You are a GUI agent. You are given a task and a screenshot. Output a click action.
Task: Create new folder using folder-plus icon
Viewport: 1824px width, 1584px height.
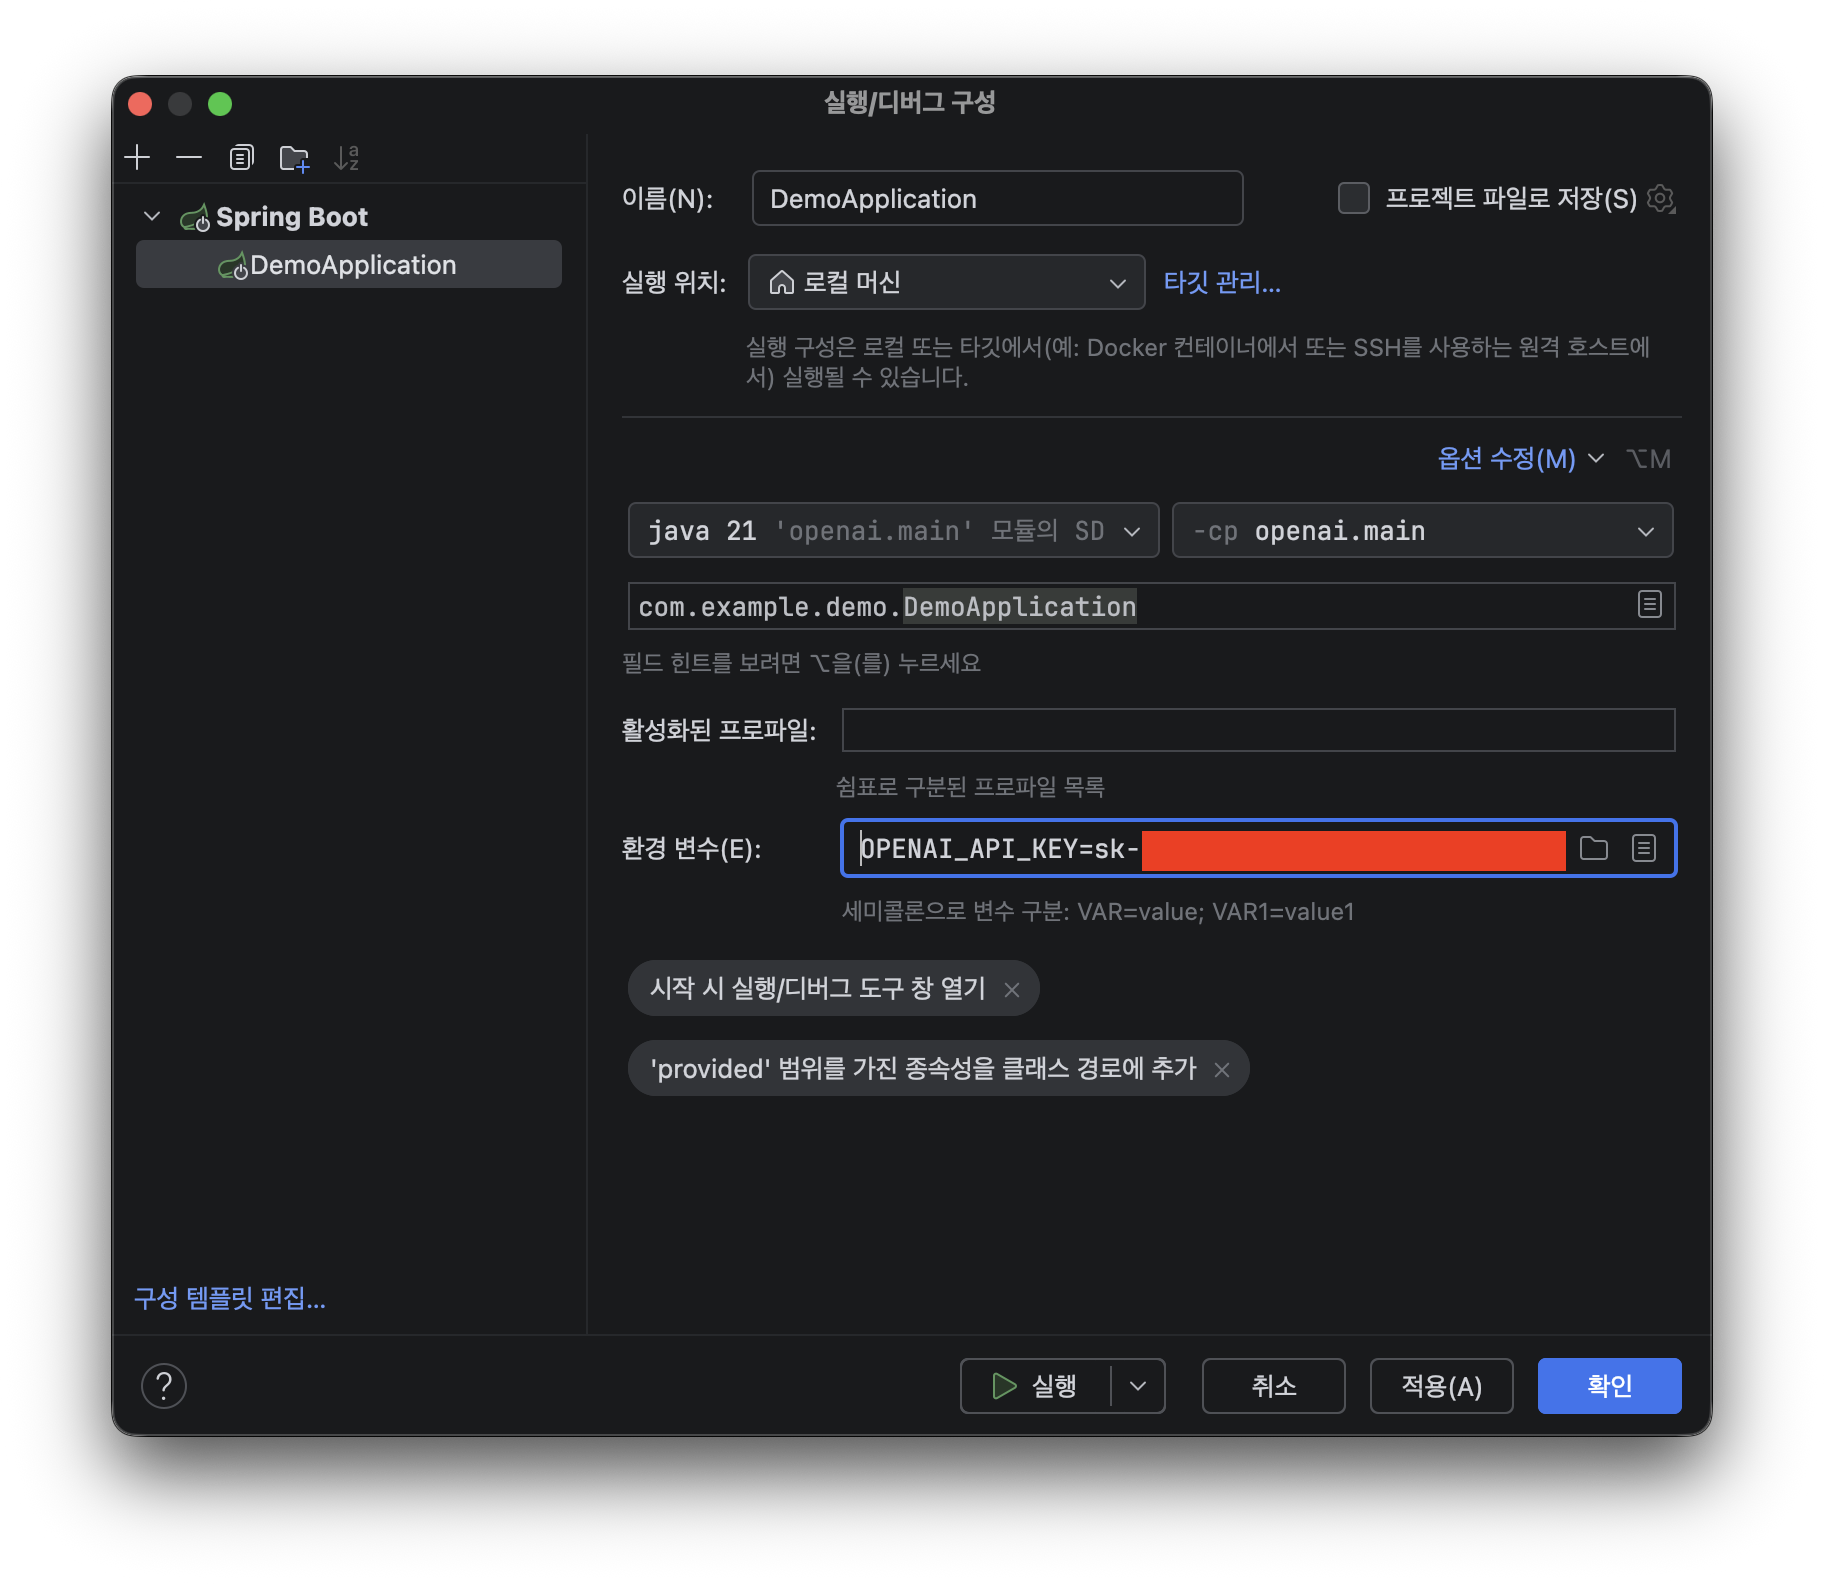coord(294,158)
